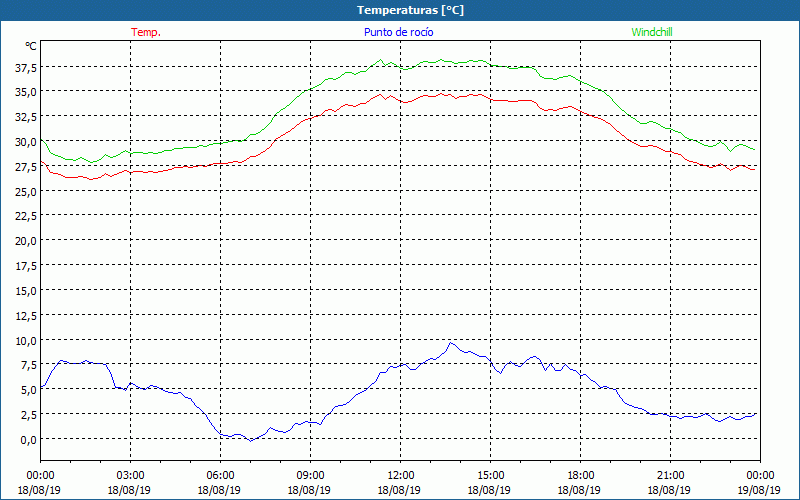This screenshot has width=800, height=500.
Task: Click the 21:00 time axis label
Action: (x=670, y=476)
